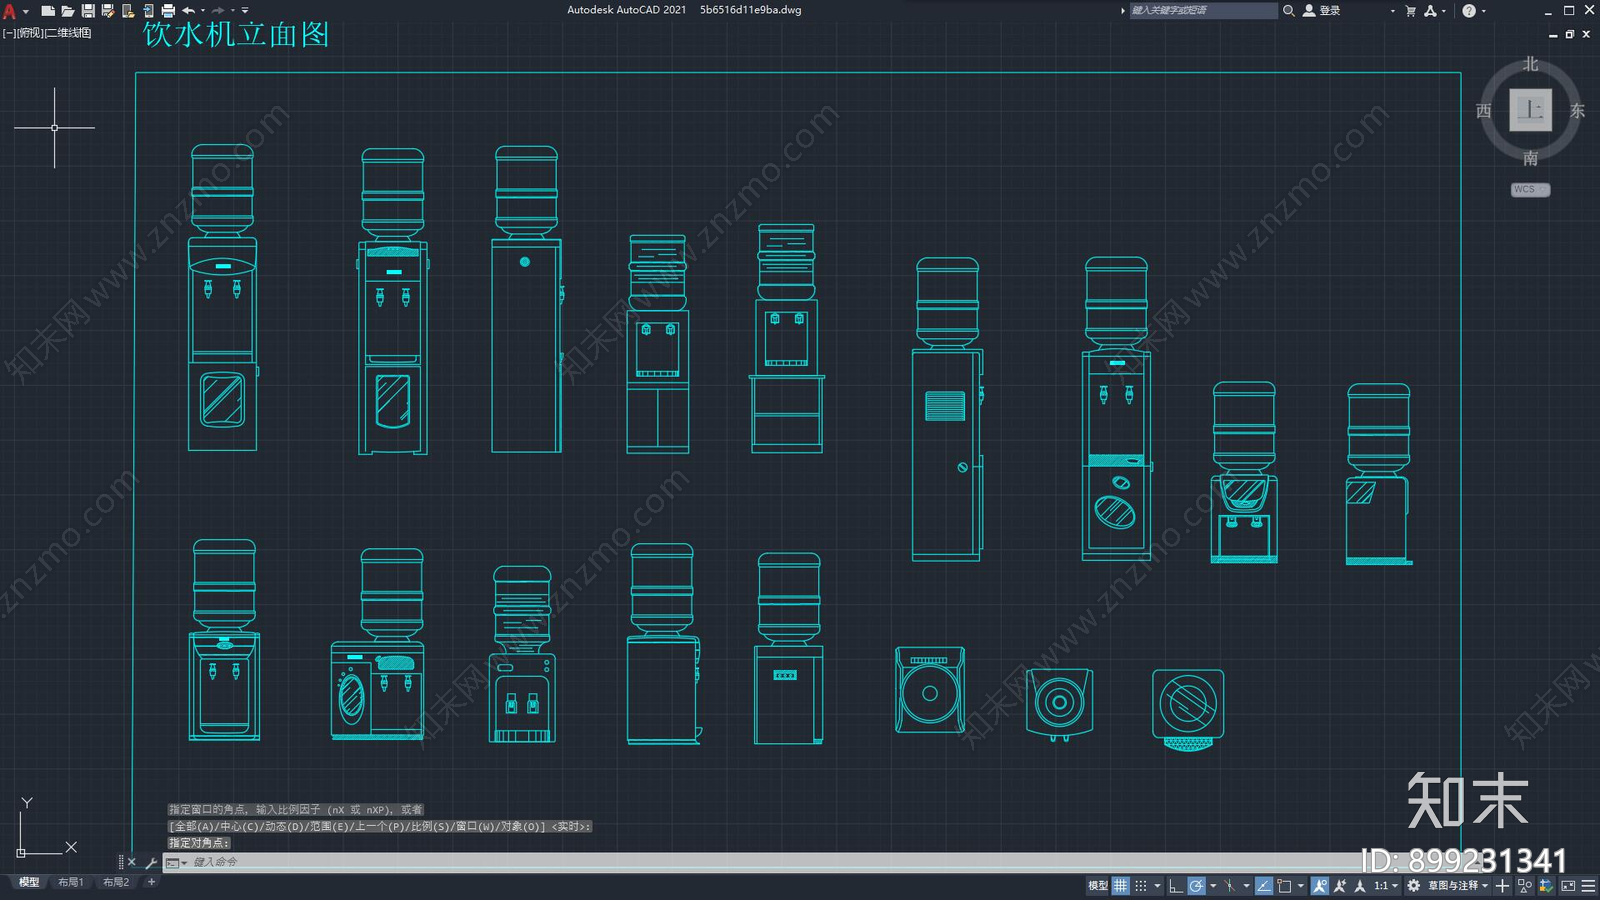Image resolution: width=1600 pixels, height=900 pixels.
Task: Click the isolate objects icon
Action: [1525, 885]
